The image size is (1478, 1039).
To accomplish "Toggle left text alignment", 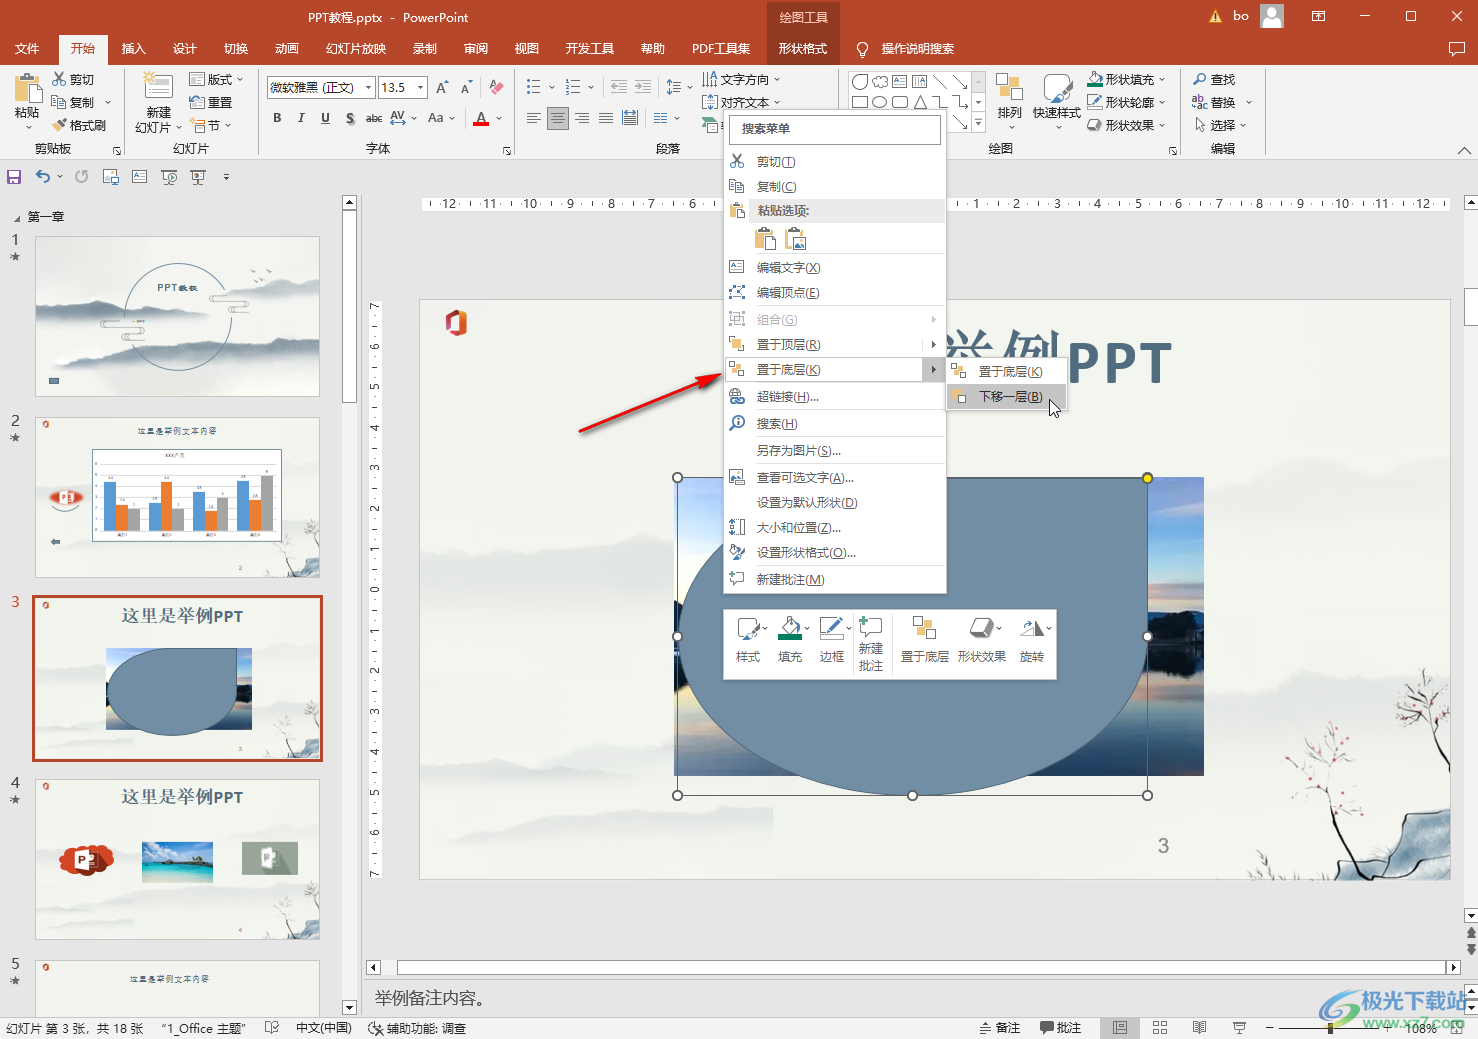I will (534, 118).
